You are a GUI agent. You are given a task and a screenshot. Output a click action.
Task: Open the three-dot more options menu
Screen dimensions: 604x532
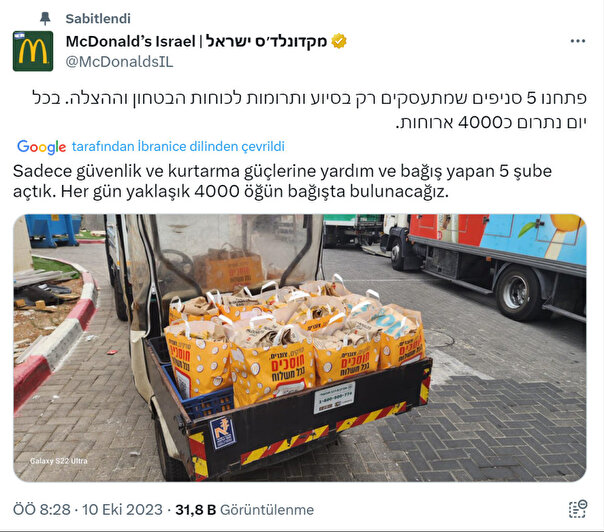click(x=578, y=41)
